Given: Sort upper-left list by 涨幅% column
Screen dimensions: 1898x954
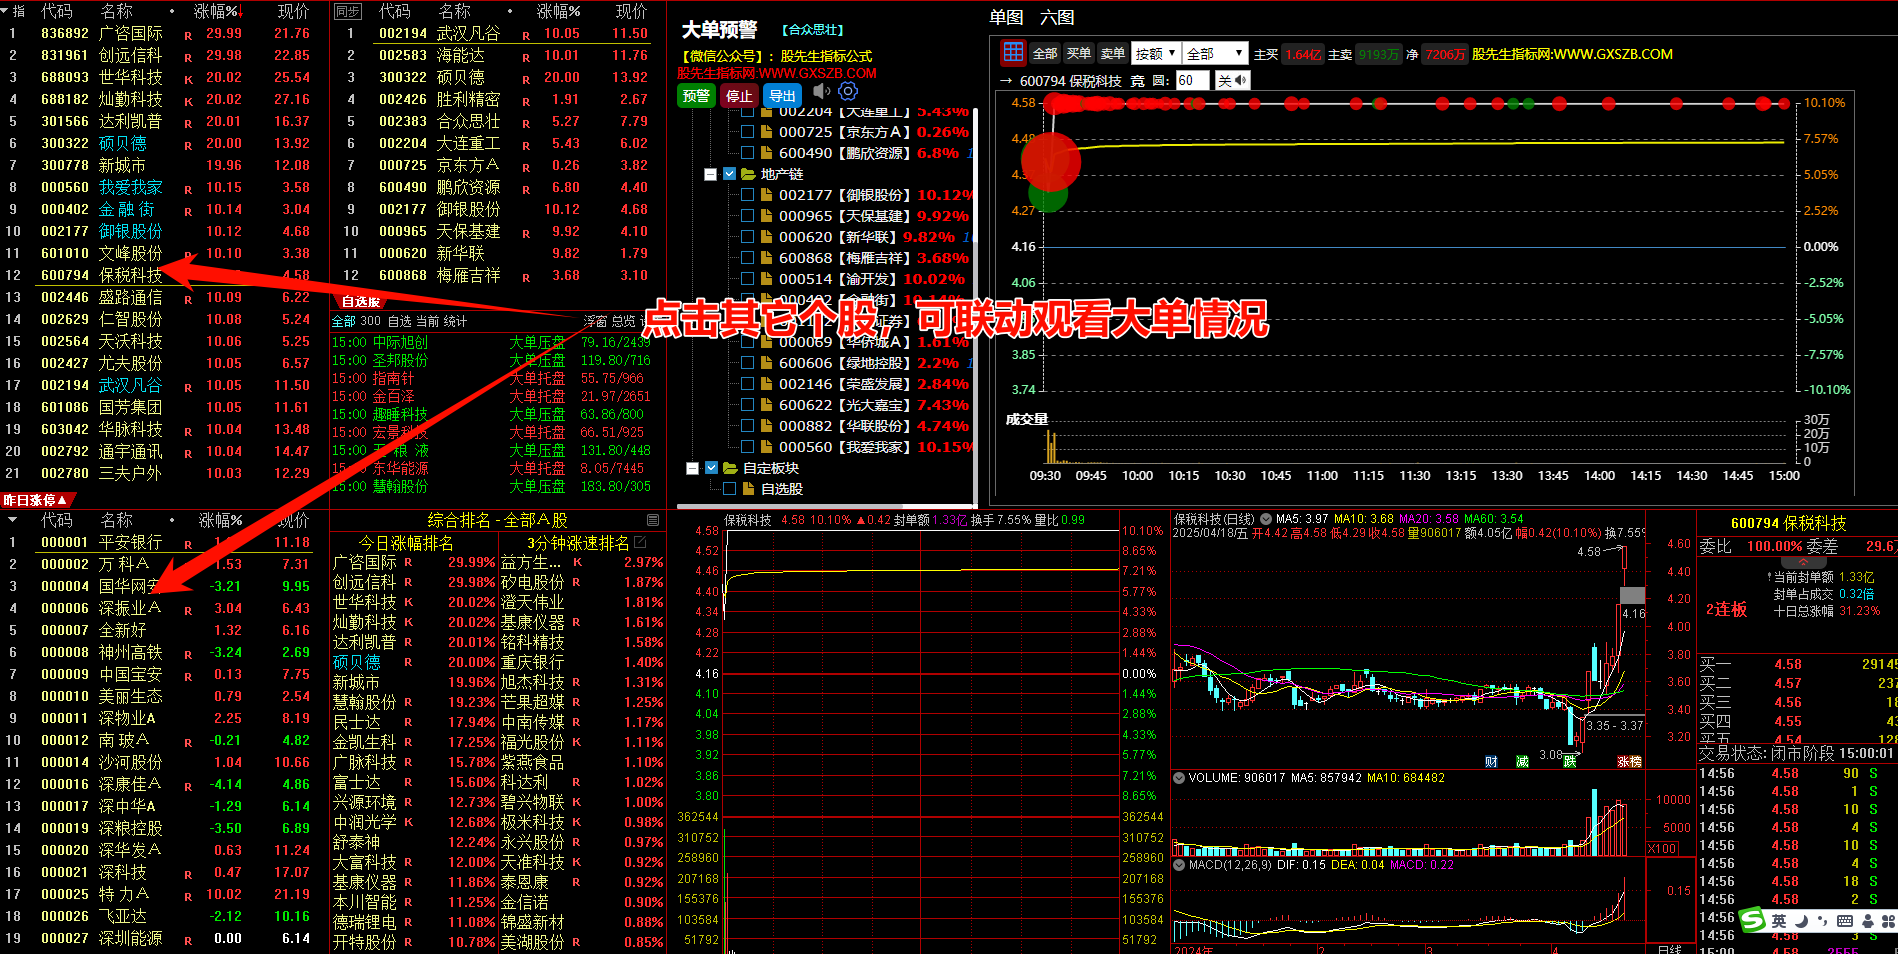Looking at the screenshot, I should pos(216,11).
